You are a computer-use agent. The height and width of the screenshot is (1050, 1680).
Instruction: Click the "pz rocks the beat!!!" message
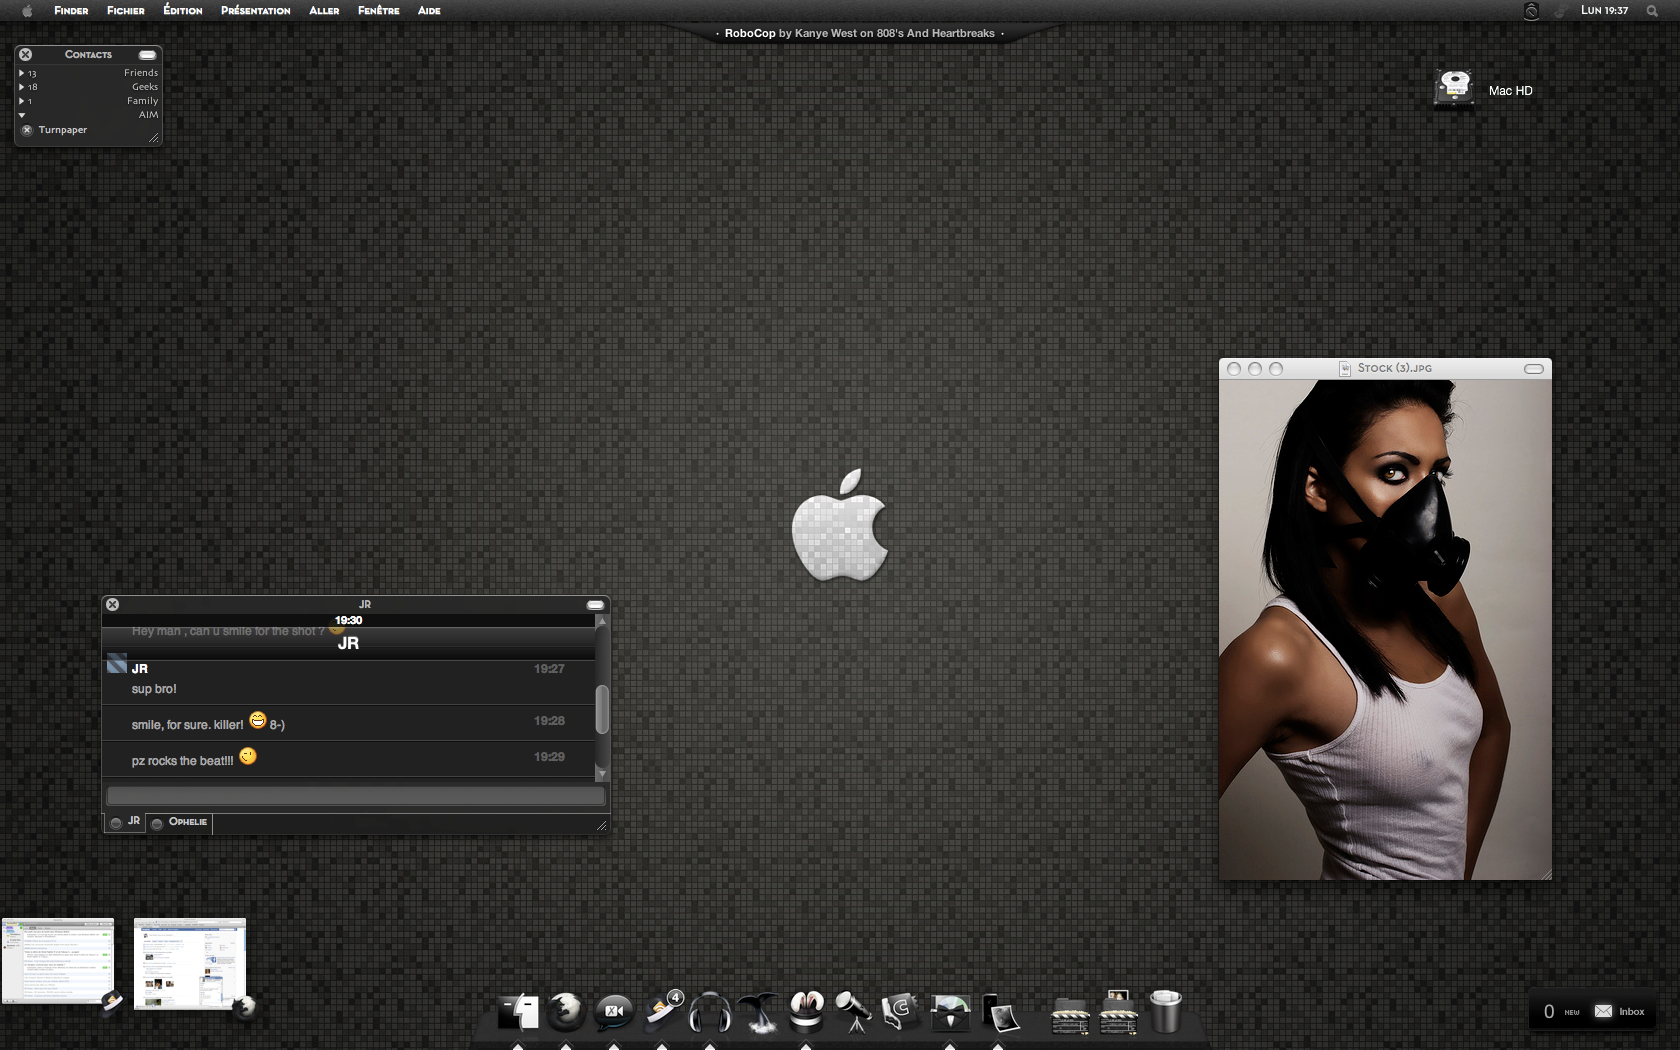pos(182,761)
